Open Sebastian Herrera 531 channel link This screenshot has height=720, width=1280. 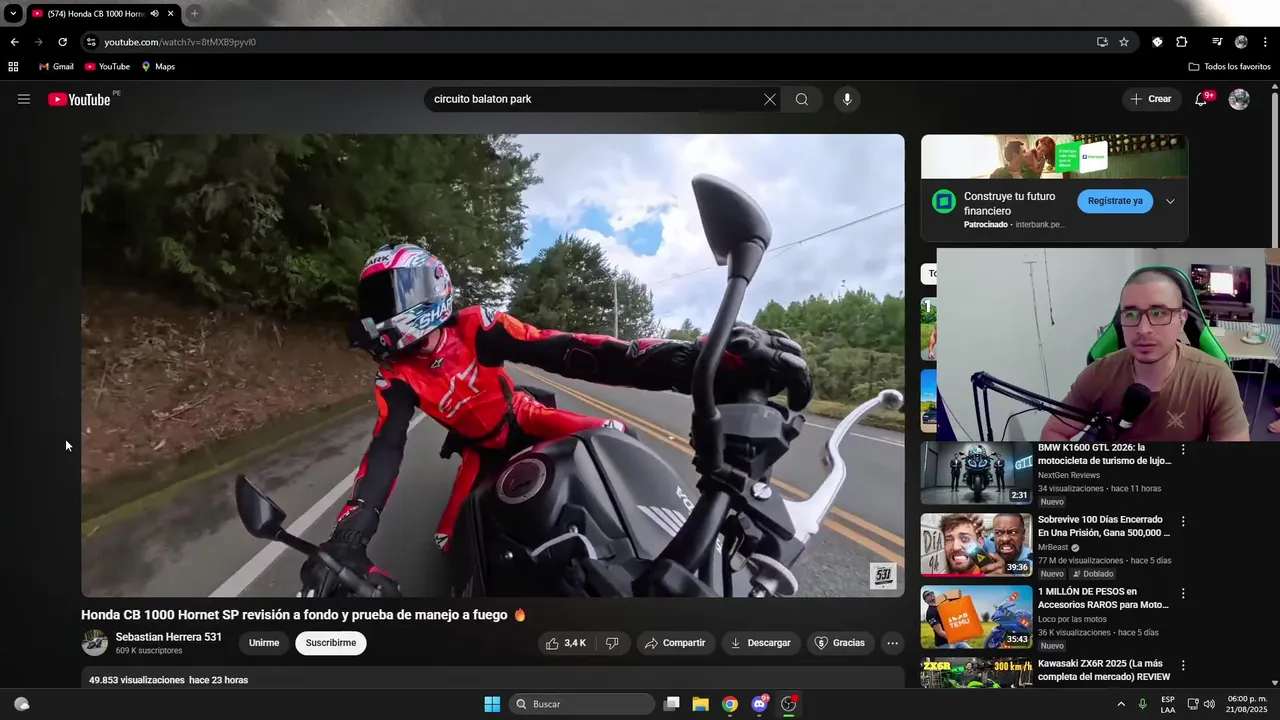[x=169, y=637]
